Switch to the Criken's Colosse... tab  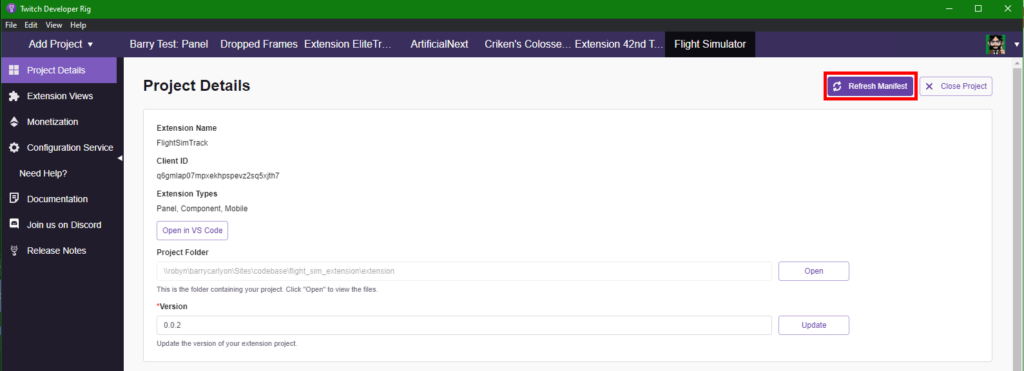[x=528, y=44]
